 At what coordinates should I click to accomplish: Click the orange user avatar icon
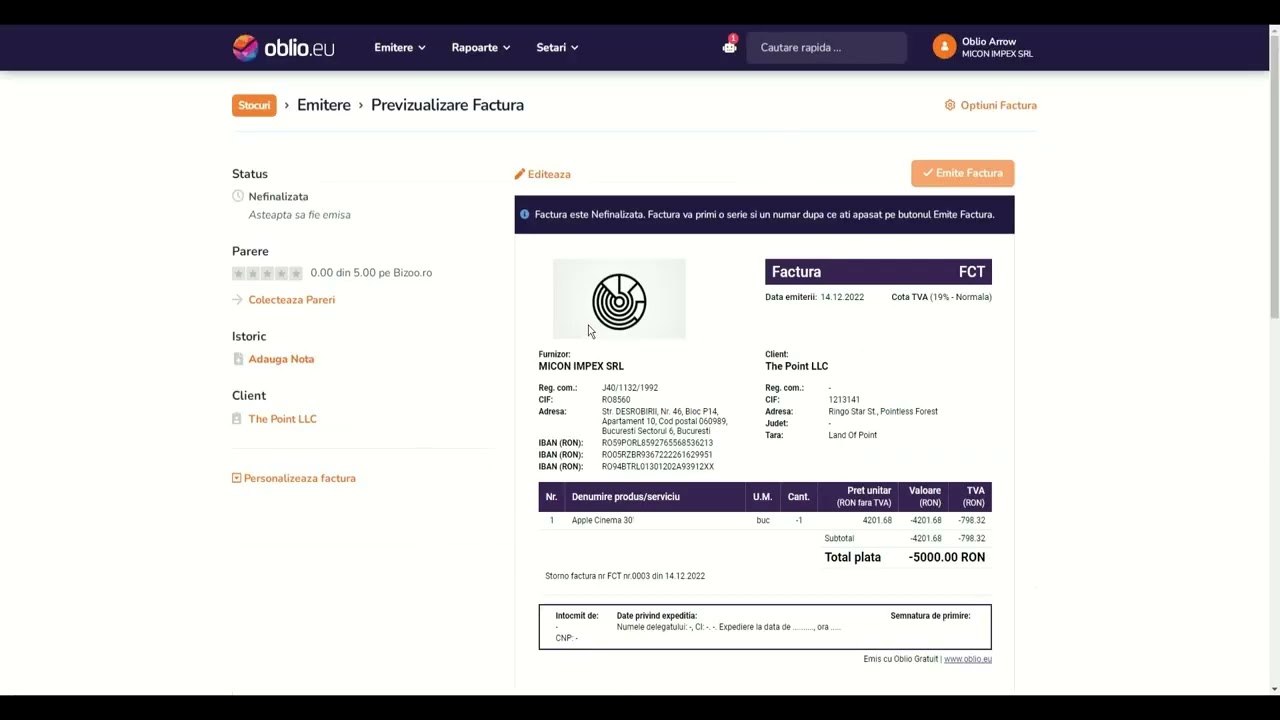pyautogui.click(x=944, y=47)
